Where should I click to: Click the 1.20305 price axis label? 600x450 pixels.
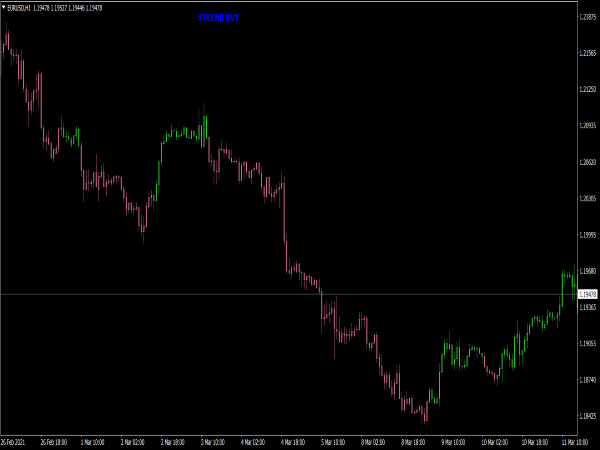click(588, 198)
